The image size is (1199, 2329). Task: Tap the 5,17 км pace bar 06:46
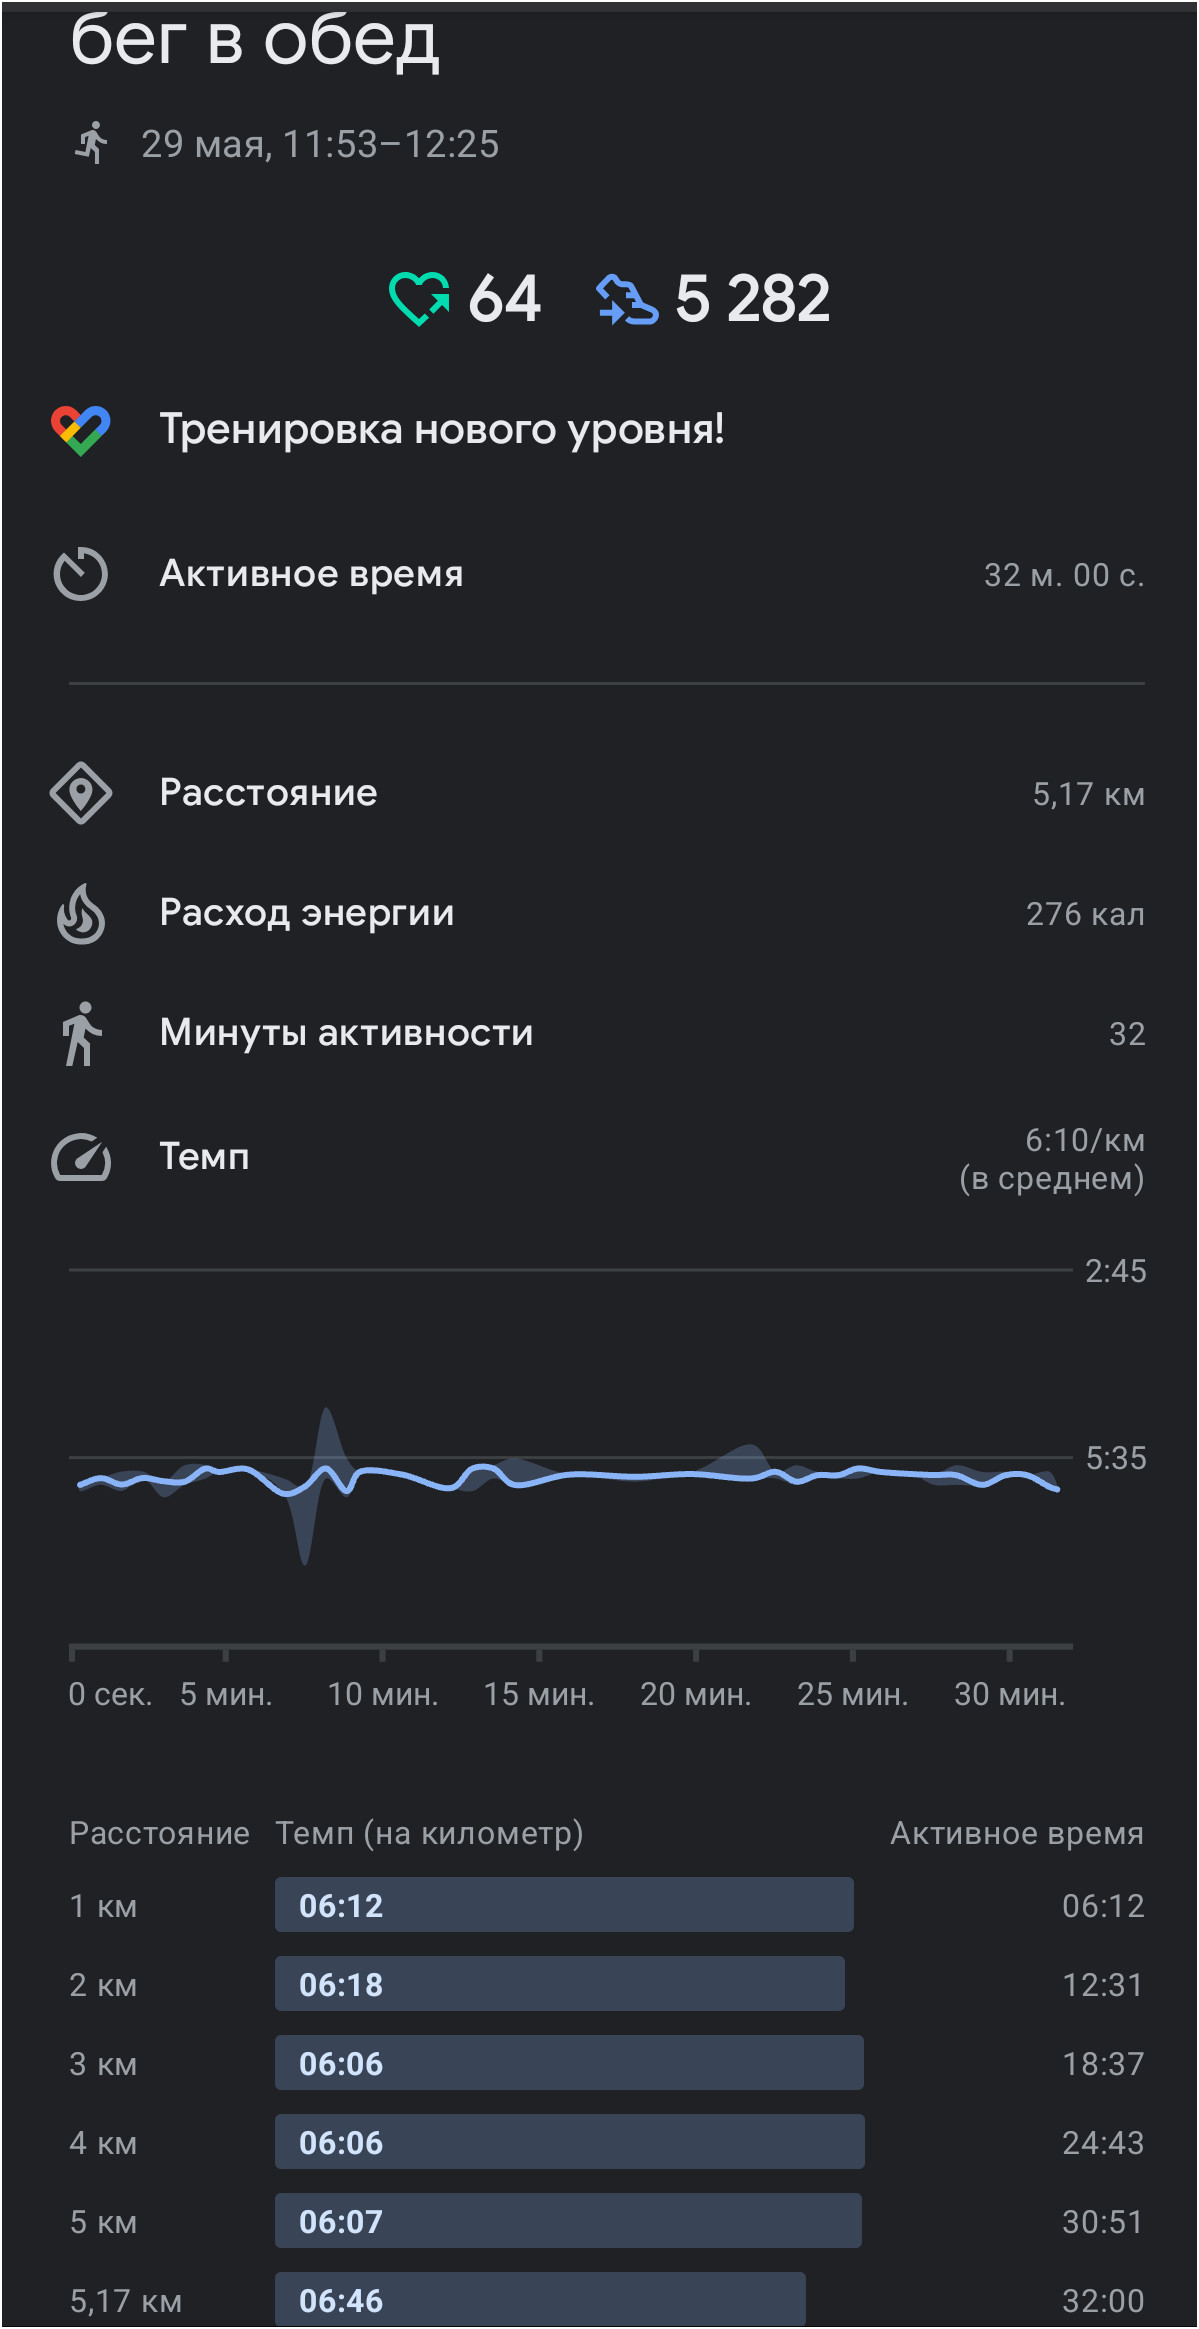540,2299
